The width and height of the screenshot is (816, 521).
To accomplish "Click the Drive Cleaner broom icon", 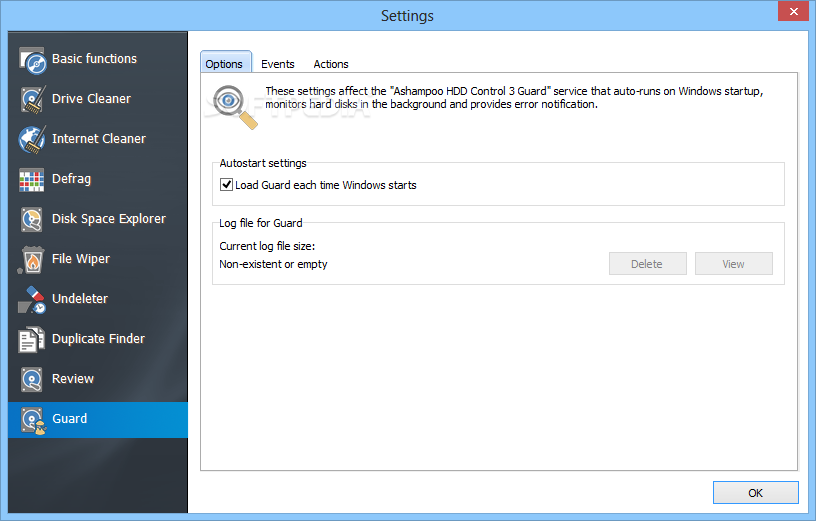I will coord(32,99).
